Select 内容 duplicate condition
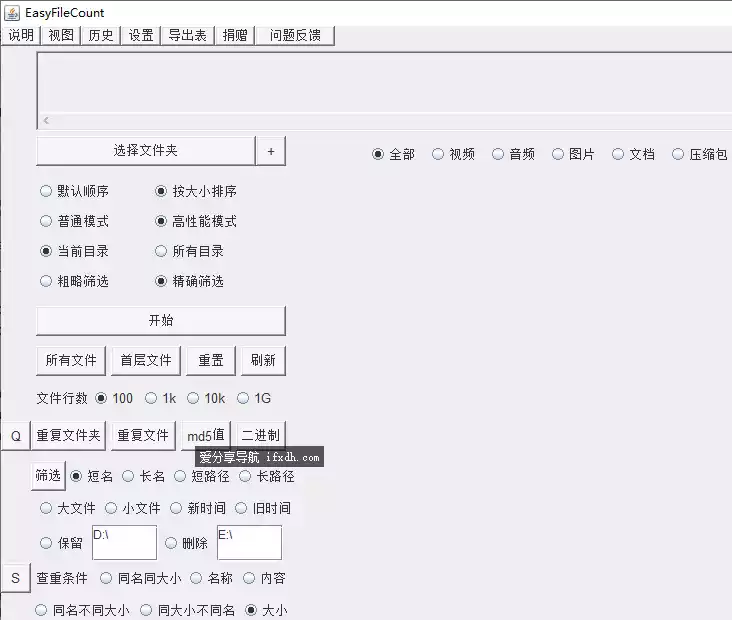 pos(265,578)
